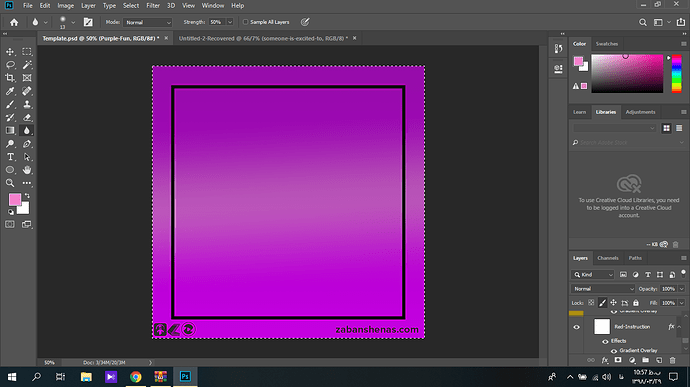Screen dimensions: 690x387
Task: Open the Edit Toolbar three-dots menu
Action: click(x=27, y=183)
